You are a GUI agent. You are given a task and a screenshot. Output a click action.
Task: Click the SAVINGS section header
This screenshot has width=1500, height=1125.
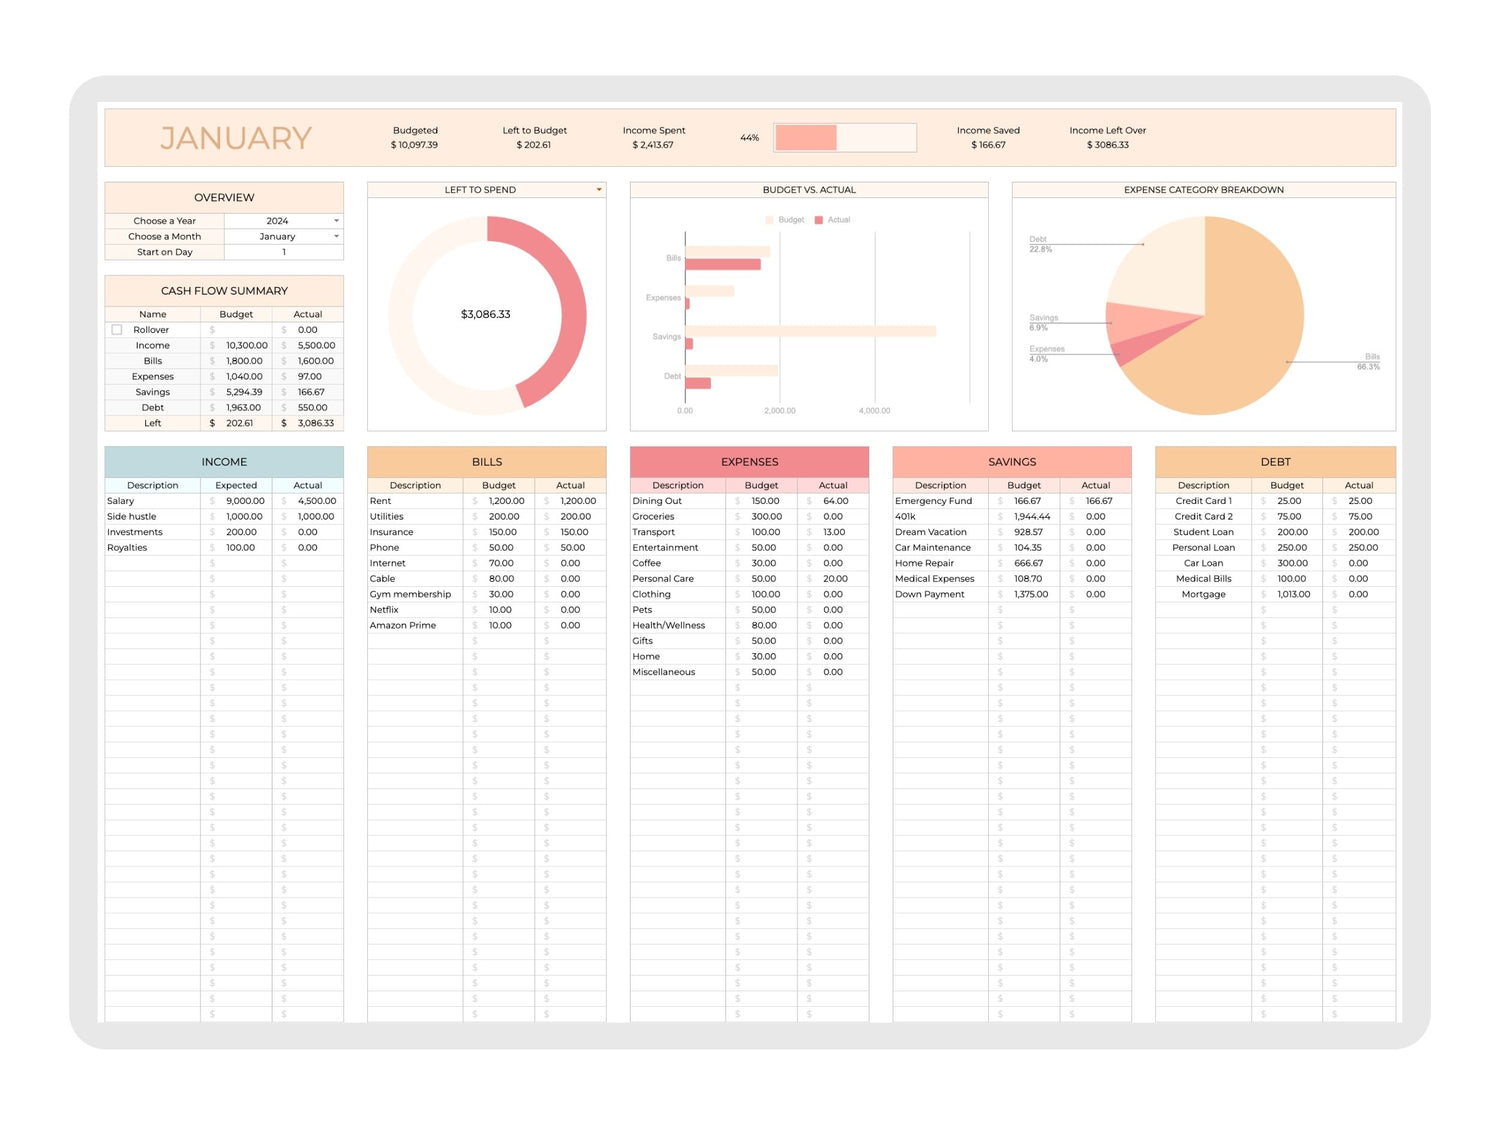[1012, 462]
